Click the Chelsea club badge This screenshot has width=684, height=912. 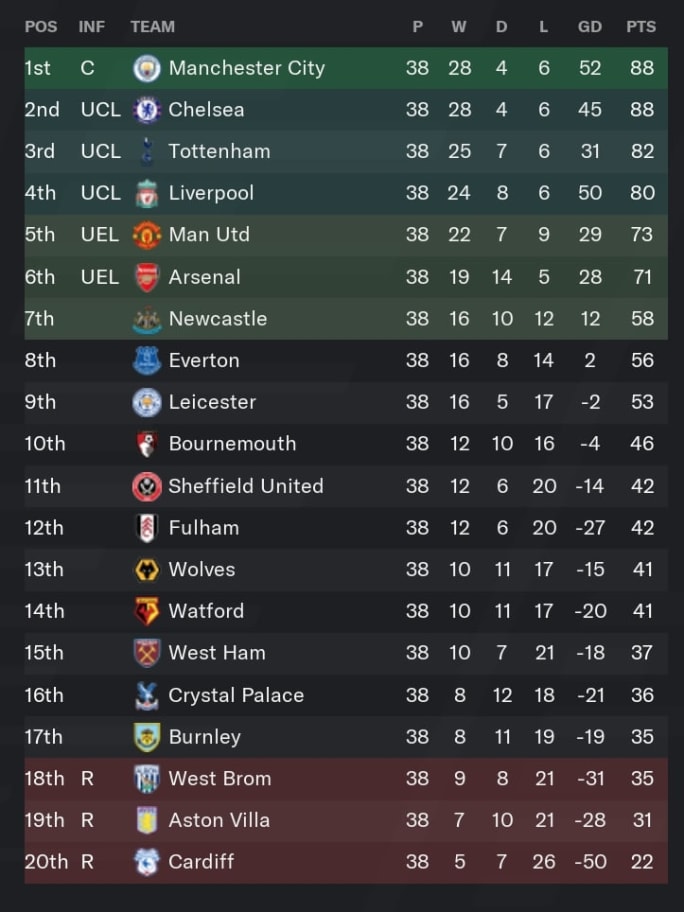pos(147,110)
